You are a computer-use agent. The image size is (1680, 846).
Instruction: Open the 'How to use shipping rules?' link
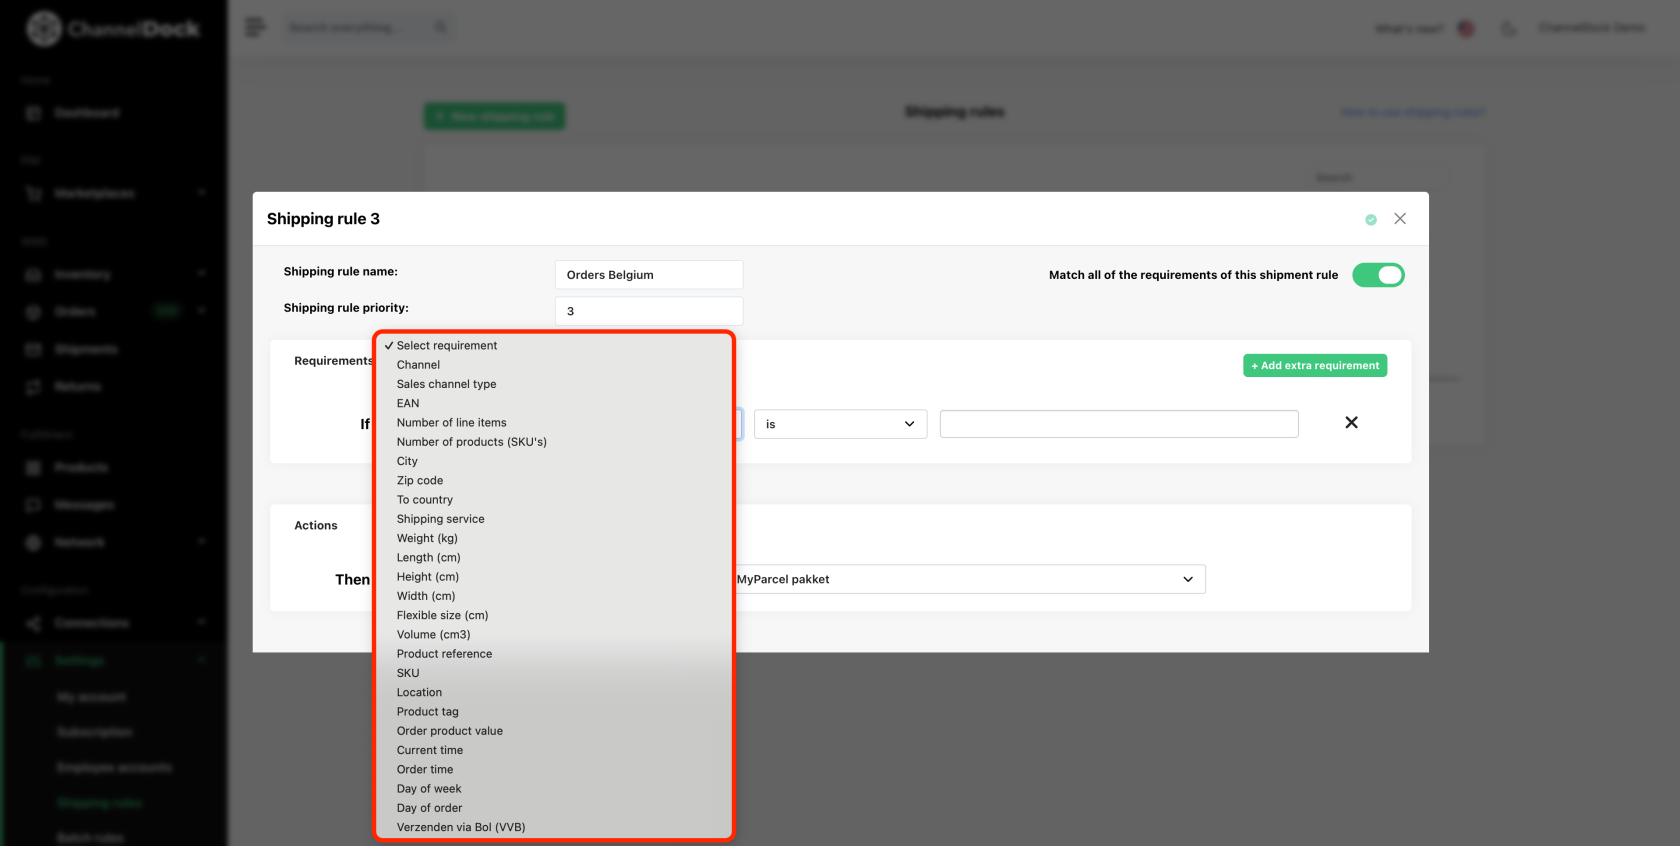tap(1412, 112)
